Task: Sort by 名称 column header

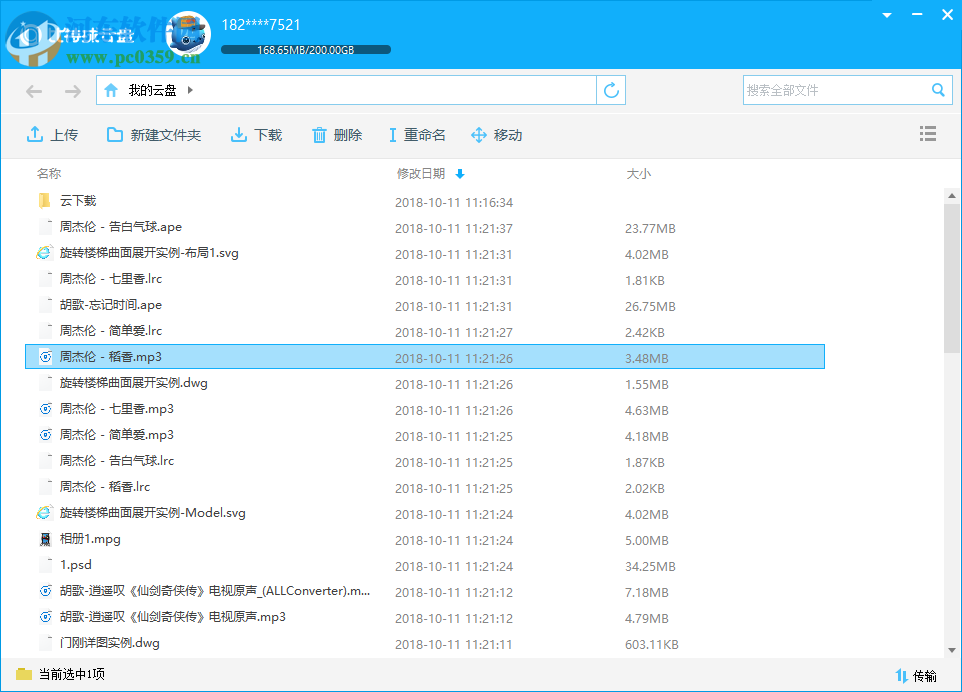Action: pos(48,174)
